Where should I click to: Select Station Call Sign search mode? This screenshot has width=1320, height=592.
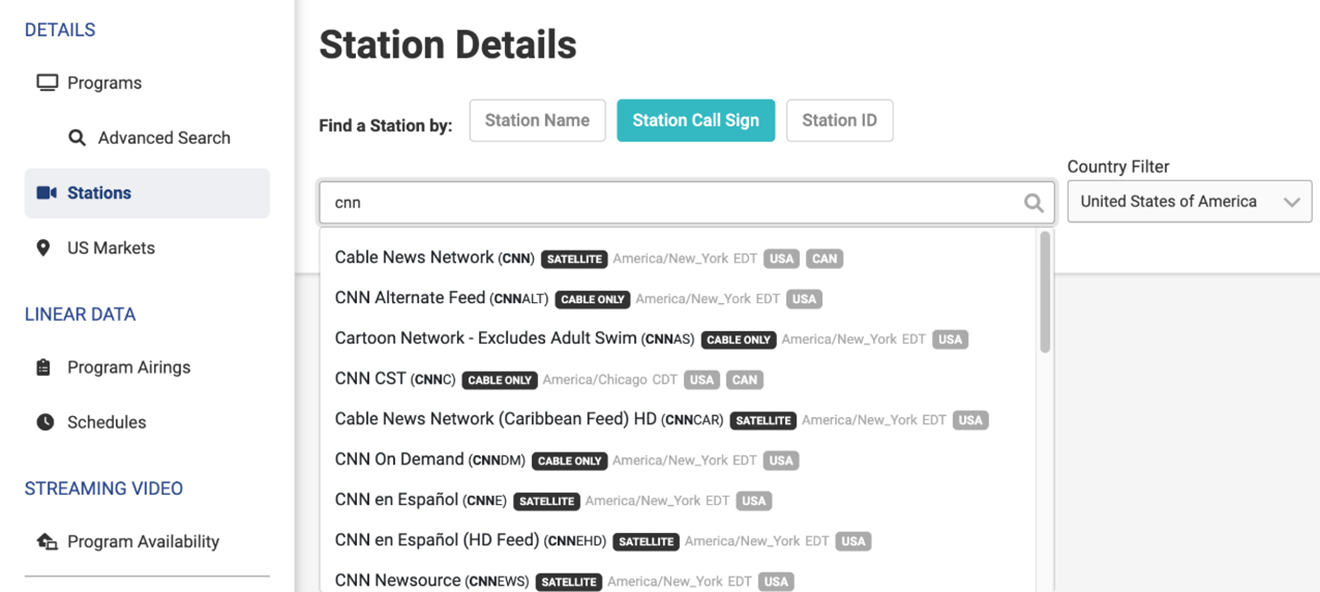(695, 121)
